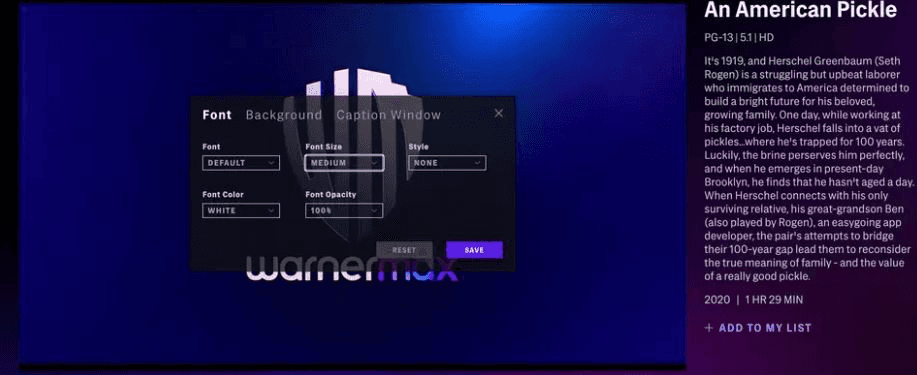Close the caption settings dialog
The height and width of the screenshot is (375, 917).
(498, 113)
